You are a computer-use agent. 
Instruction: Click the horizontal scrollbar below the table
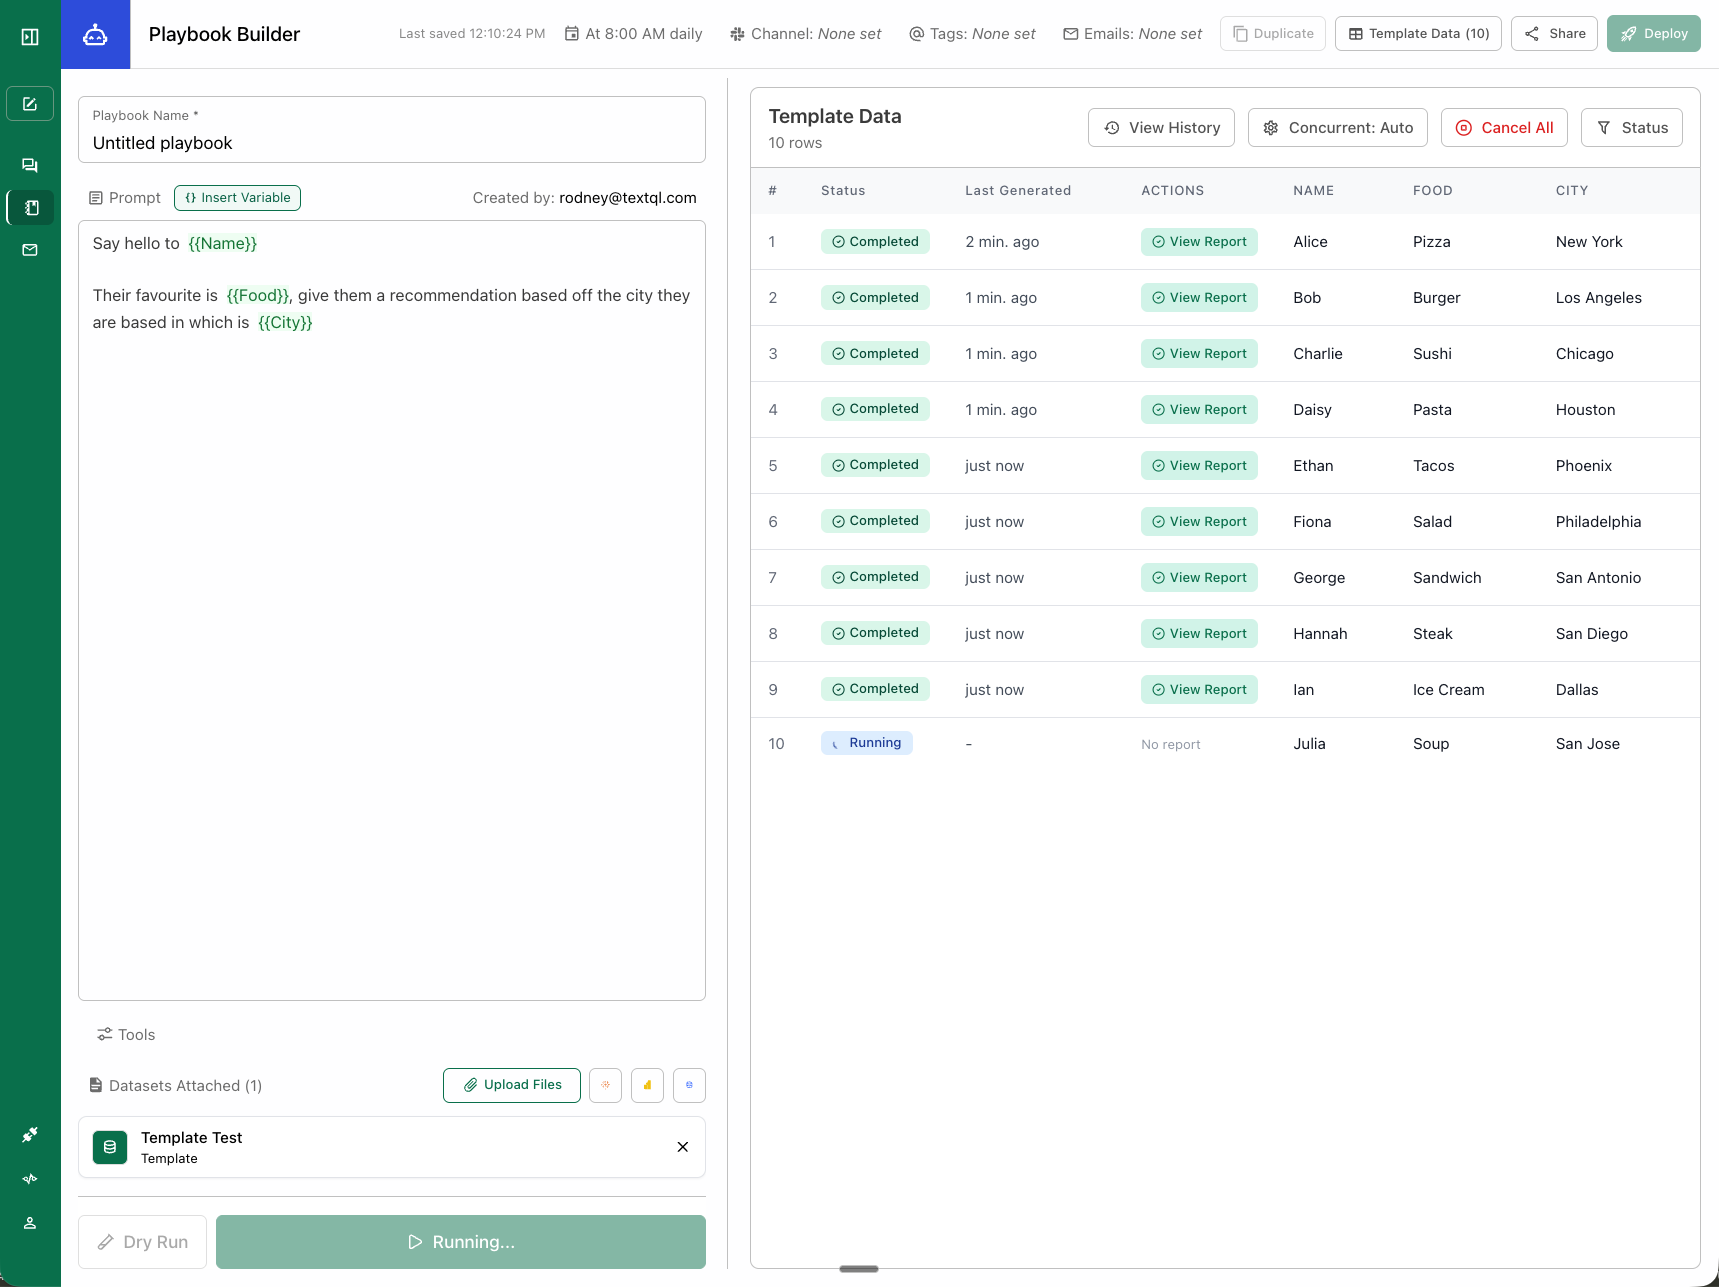point(858,1268)
